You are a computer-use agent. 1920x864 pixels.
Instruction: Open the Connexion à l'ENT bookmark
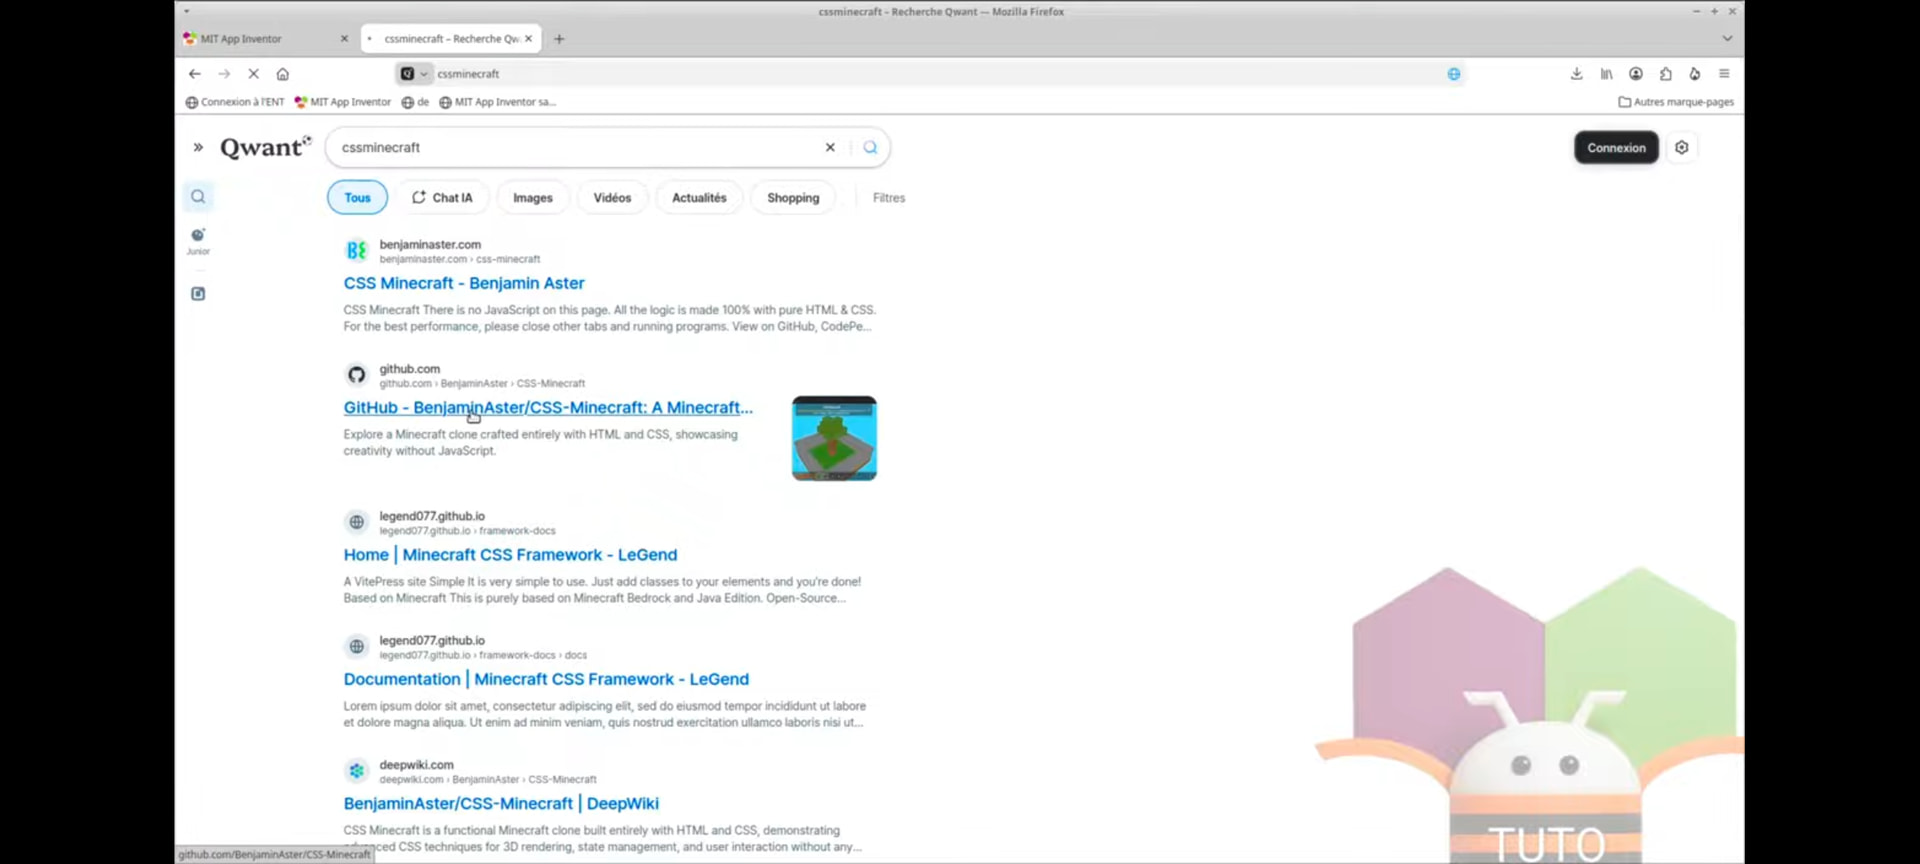(x=235, y=102)
